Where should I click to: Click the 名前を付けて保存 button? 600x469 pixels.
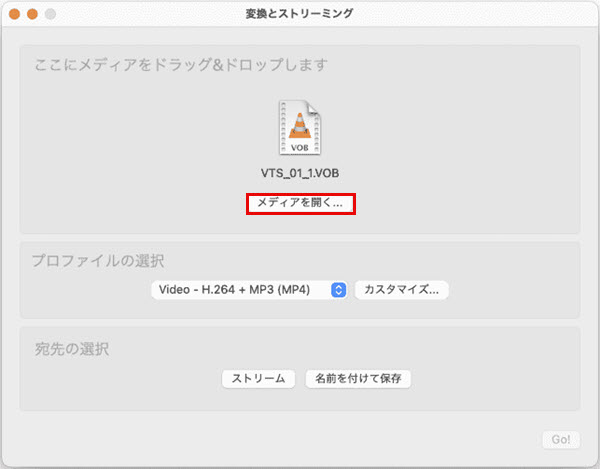pyautogui.click(x=358, y=379)
